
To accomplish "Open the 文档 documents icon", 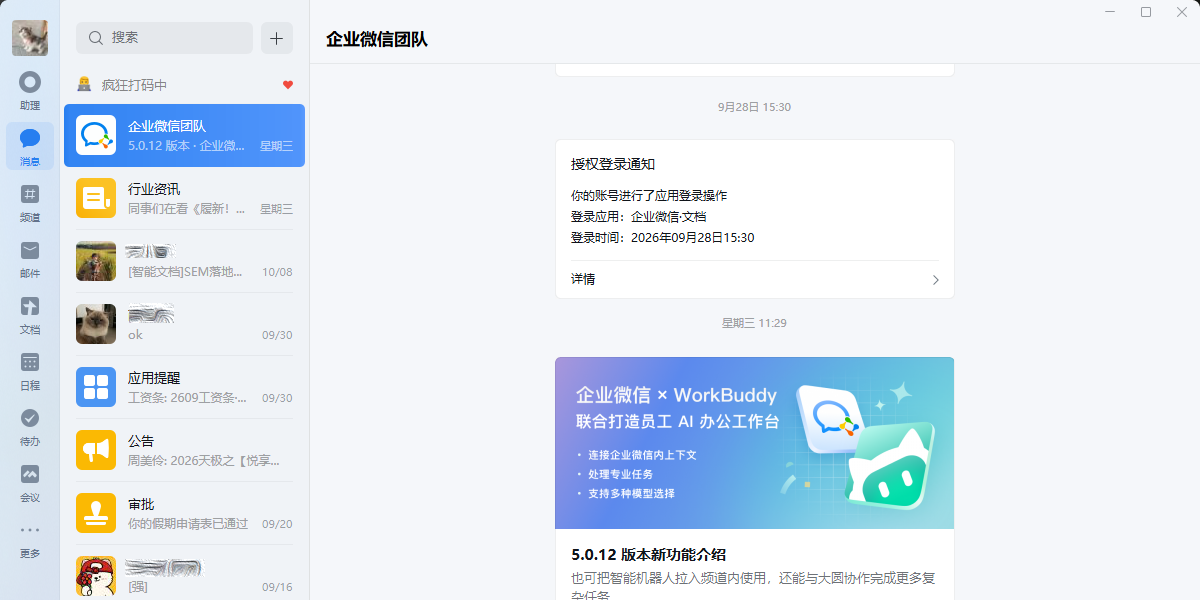I will tap(30, 314).
